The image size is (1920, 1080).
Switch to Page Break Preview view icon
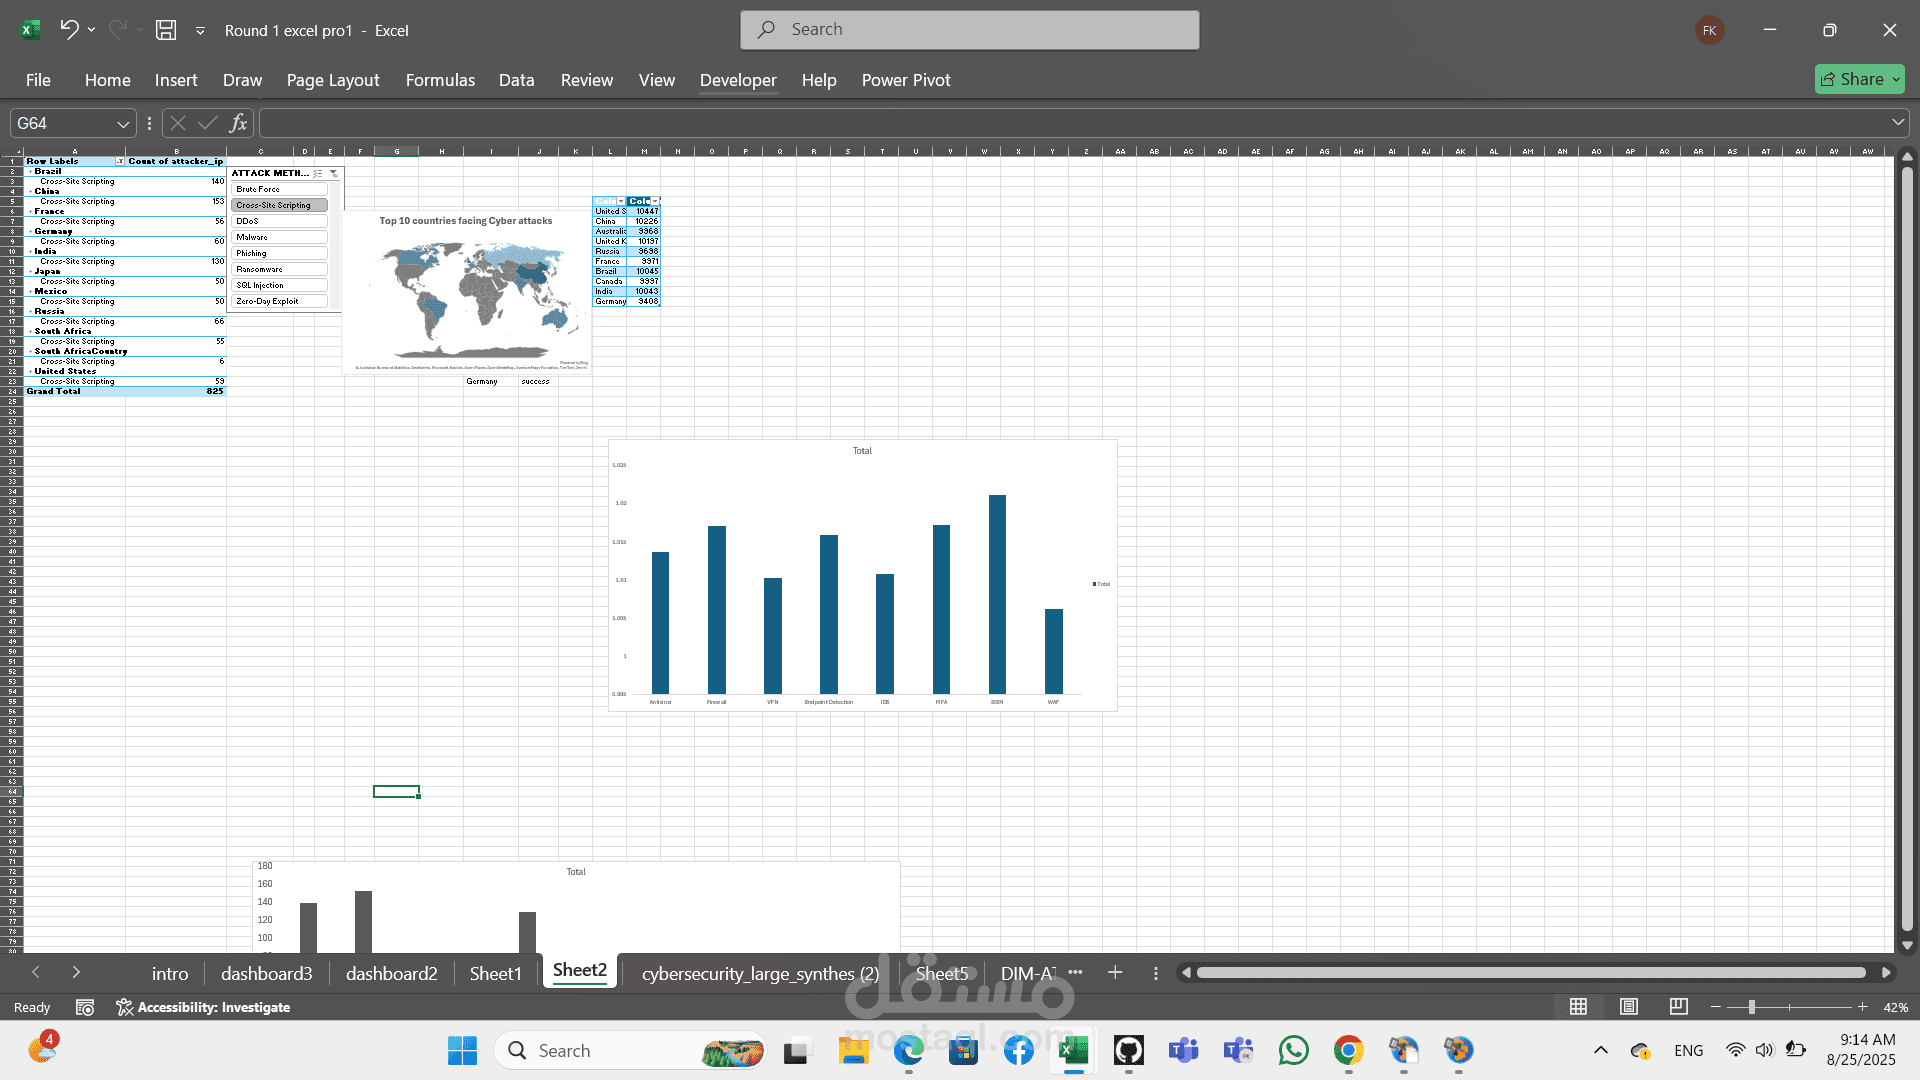point(1679,1007)
